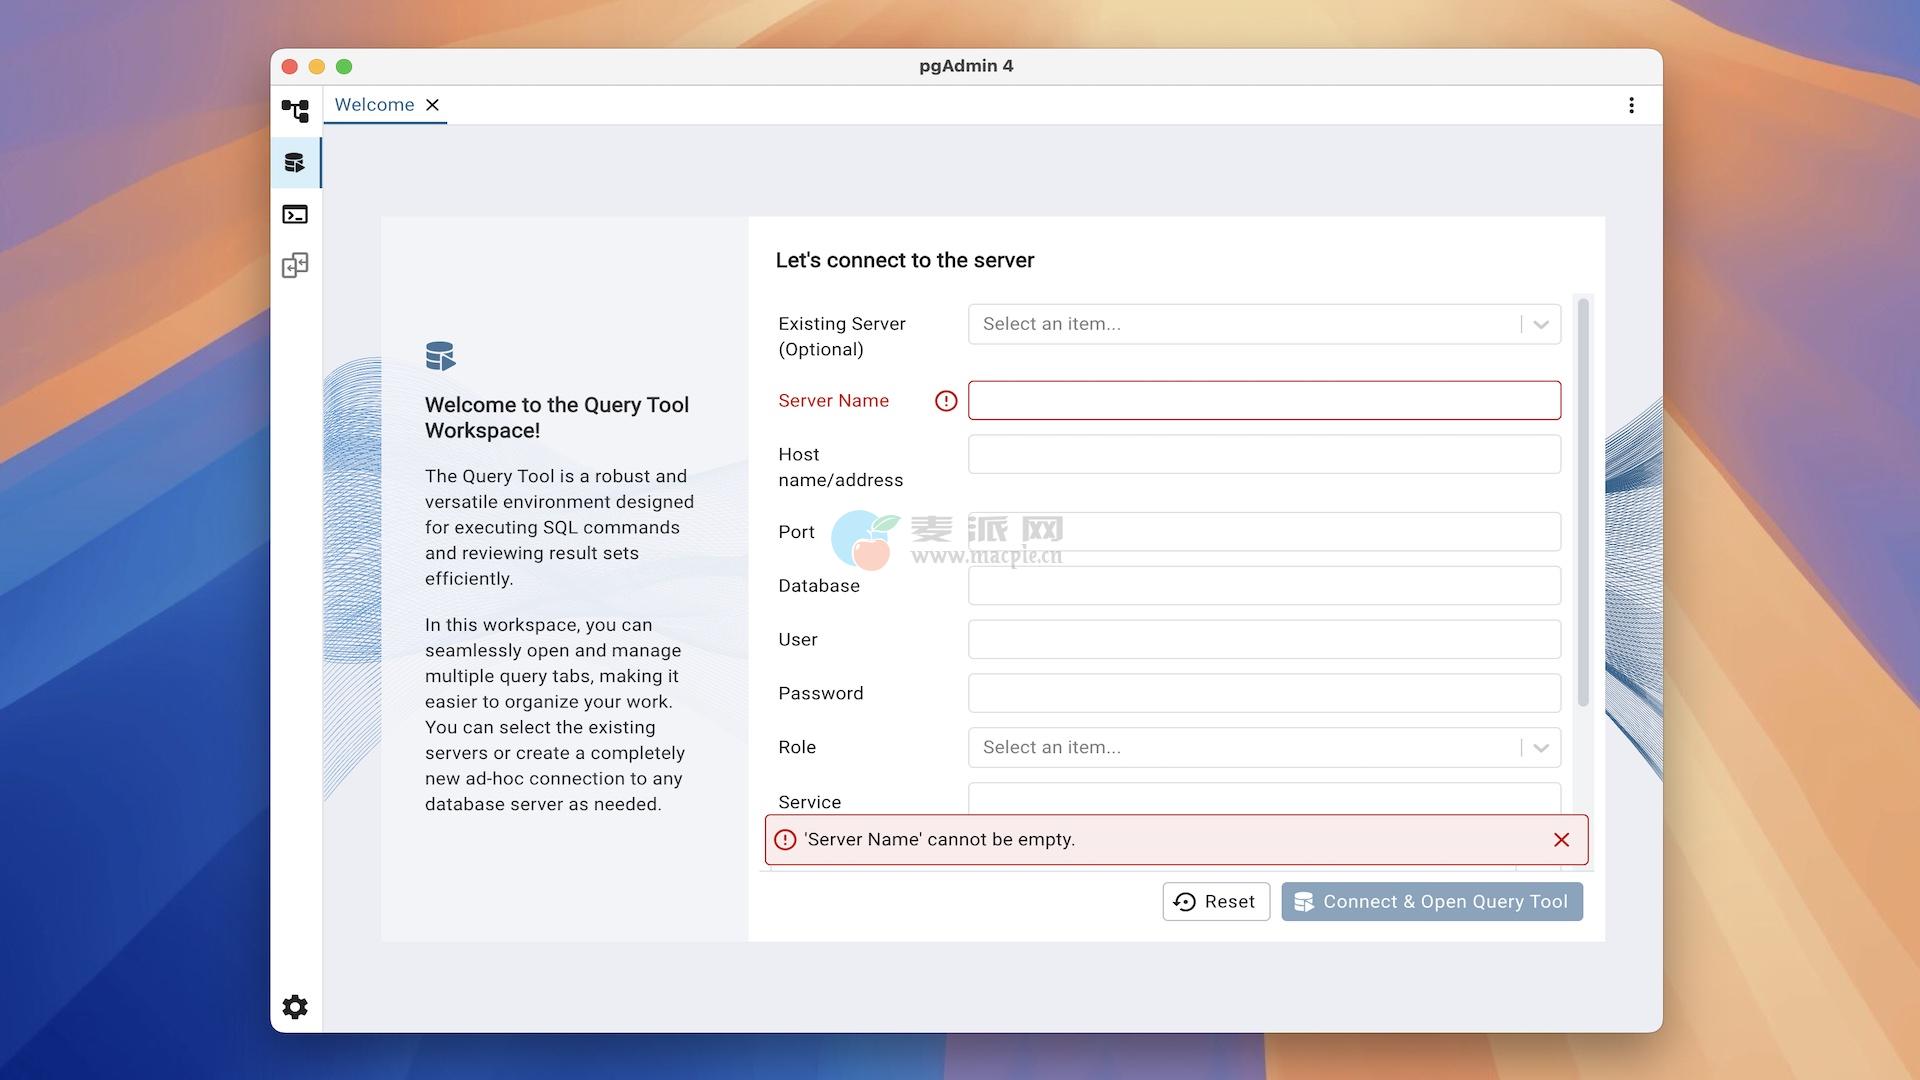Select the Query Tool workspace icon
Image resolution: width=1920 pixels, height=1080 pixels.
295,162
